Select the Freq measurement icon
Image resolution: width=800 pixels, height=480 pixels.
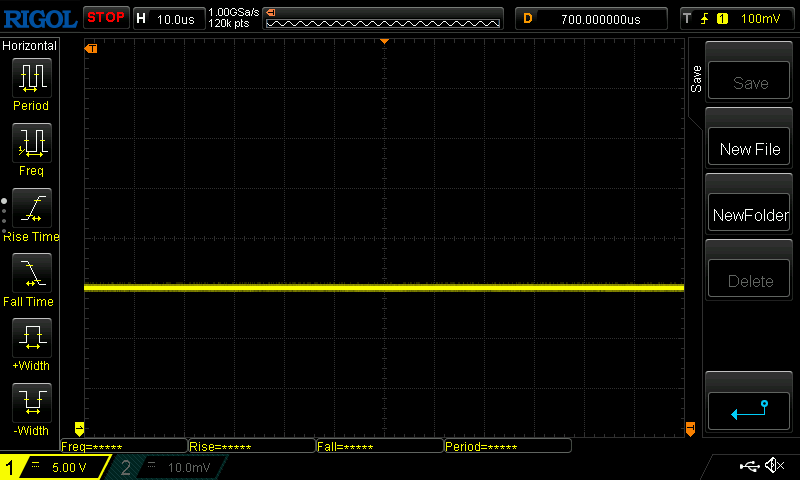pyautogui.click(x=31, y=144)
